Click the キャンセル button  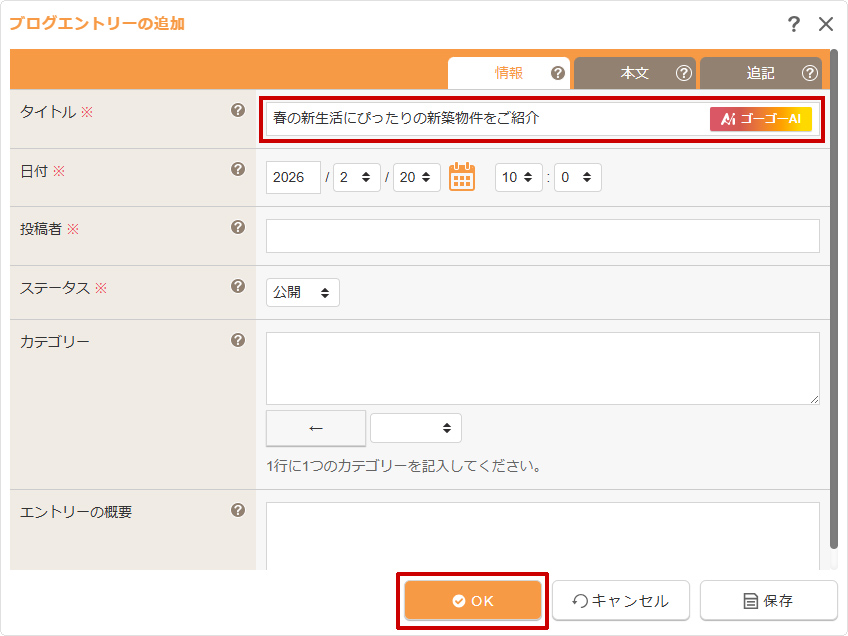pos(621,601)
